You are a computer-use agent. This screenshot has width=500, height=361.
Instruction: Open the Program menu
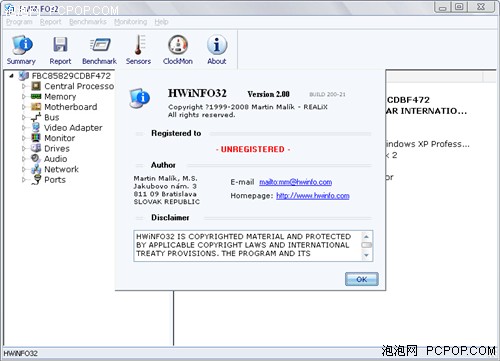tap(19, 22)
